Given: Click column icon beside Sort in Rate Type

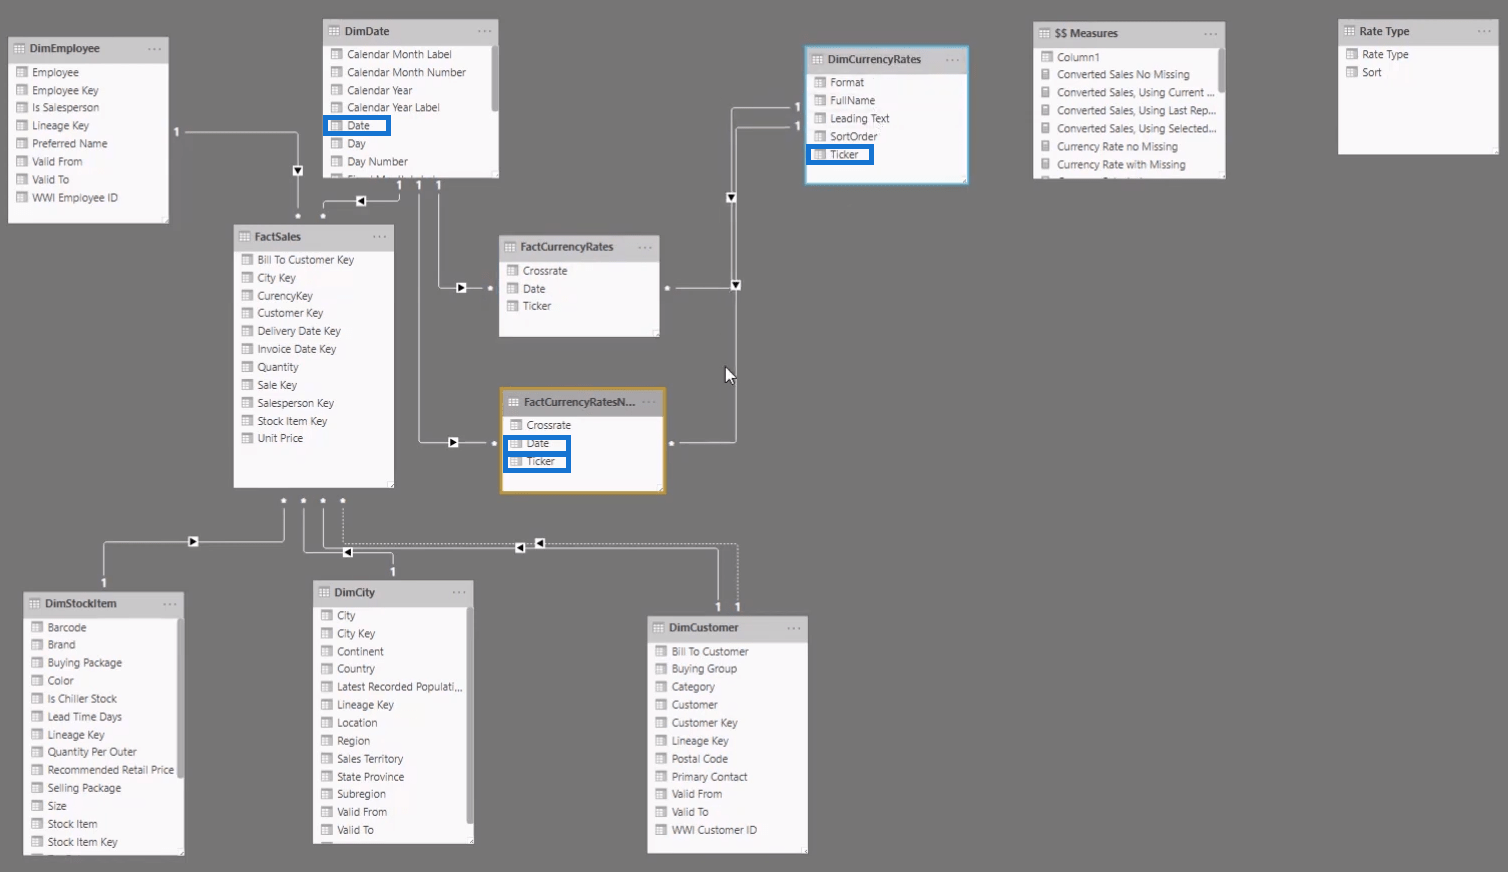Looking at the screenshot, I should [1352, 73].
